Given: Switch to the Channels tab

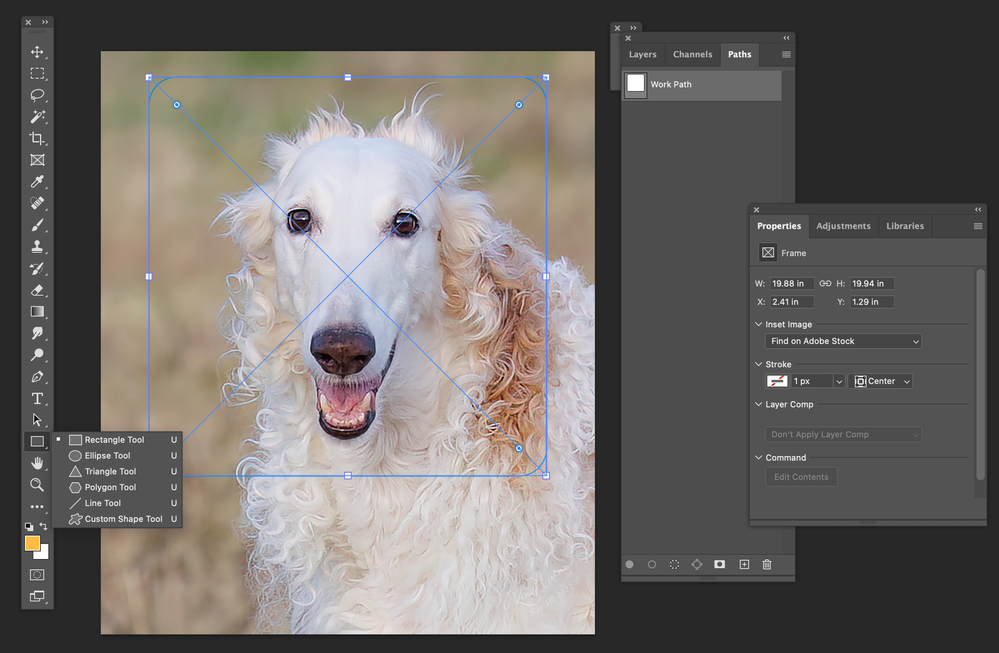Looking at the screenshot, I should tap(693, 55).
